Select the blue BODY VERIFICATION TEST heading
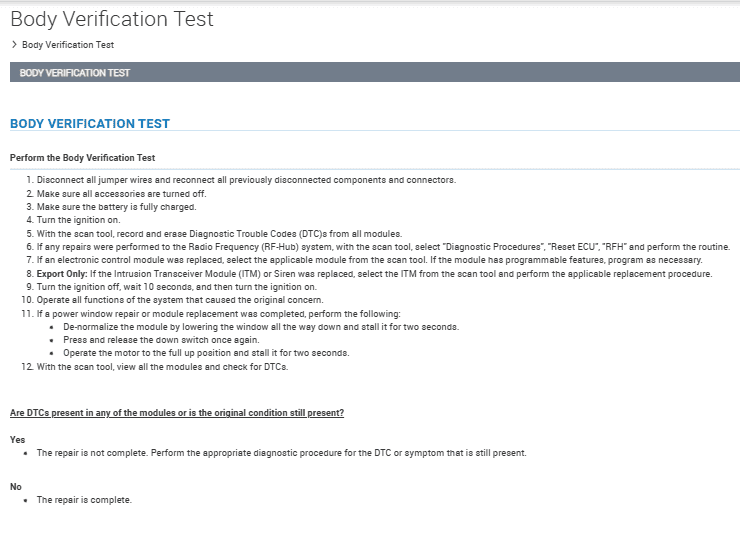Image resolution: width=740 pixels, height=533 pixels. pyautogui.click(x=90, y=124)
